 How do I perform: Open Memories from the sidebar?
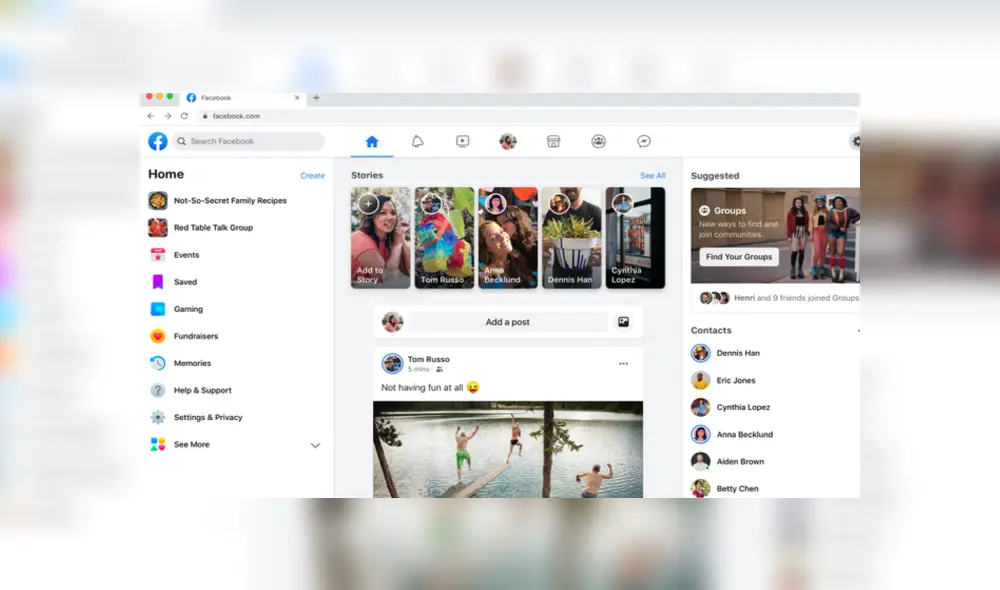click(x=192, y=363)
